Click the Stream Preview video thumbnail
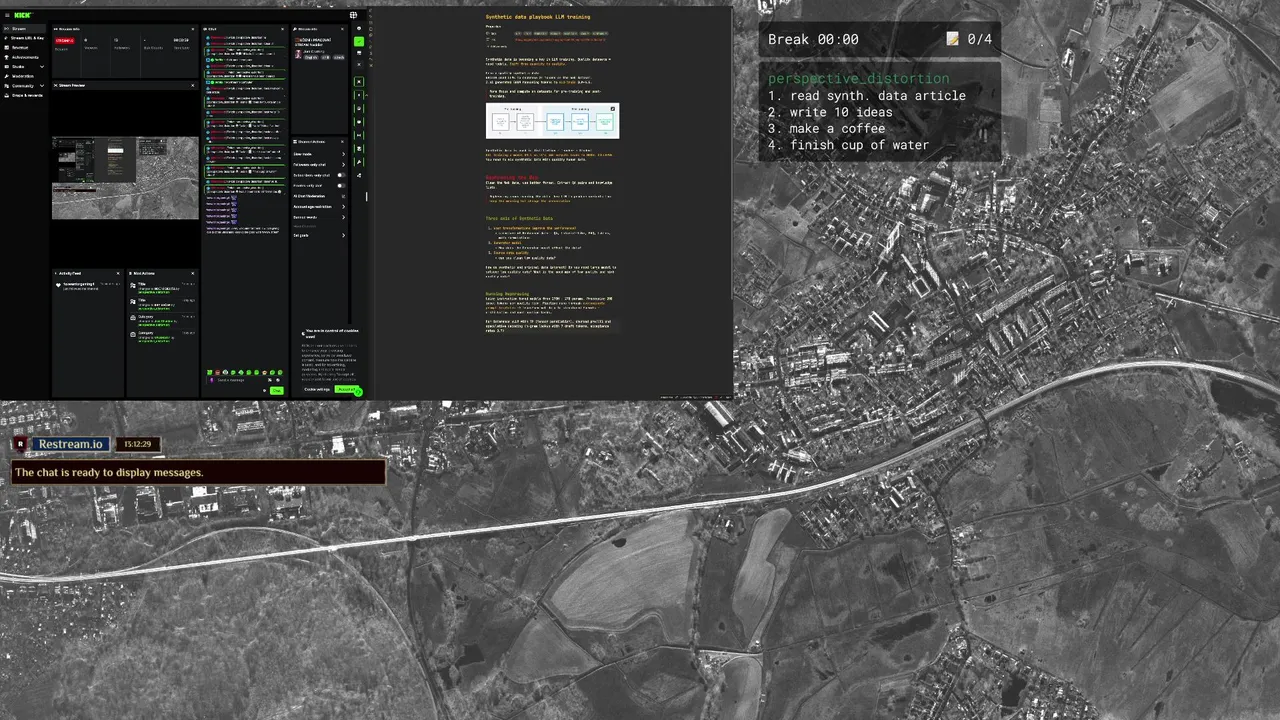The height and width of the screenshot is (720, 1280). [x=125, y=178]
